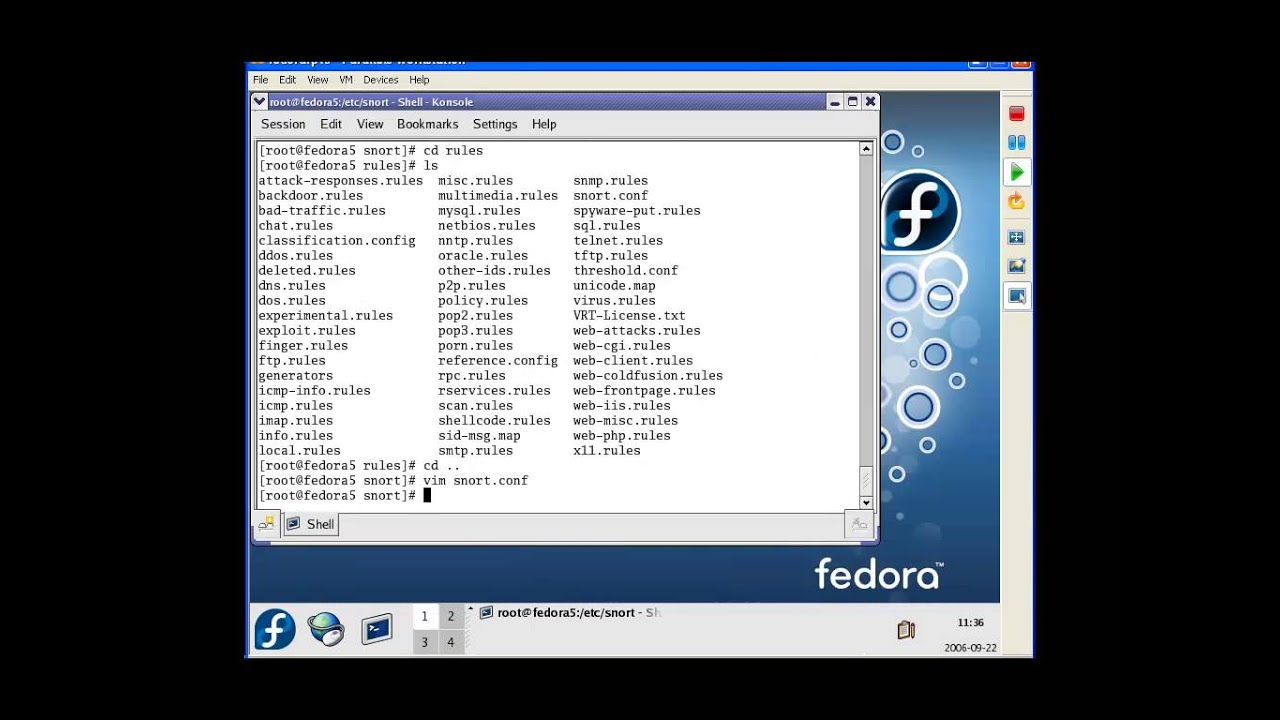Click the taskbar window list arrow
This screenshot has height=720, width=1280.
[470, 609]
